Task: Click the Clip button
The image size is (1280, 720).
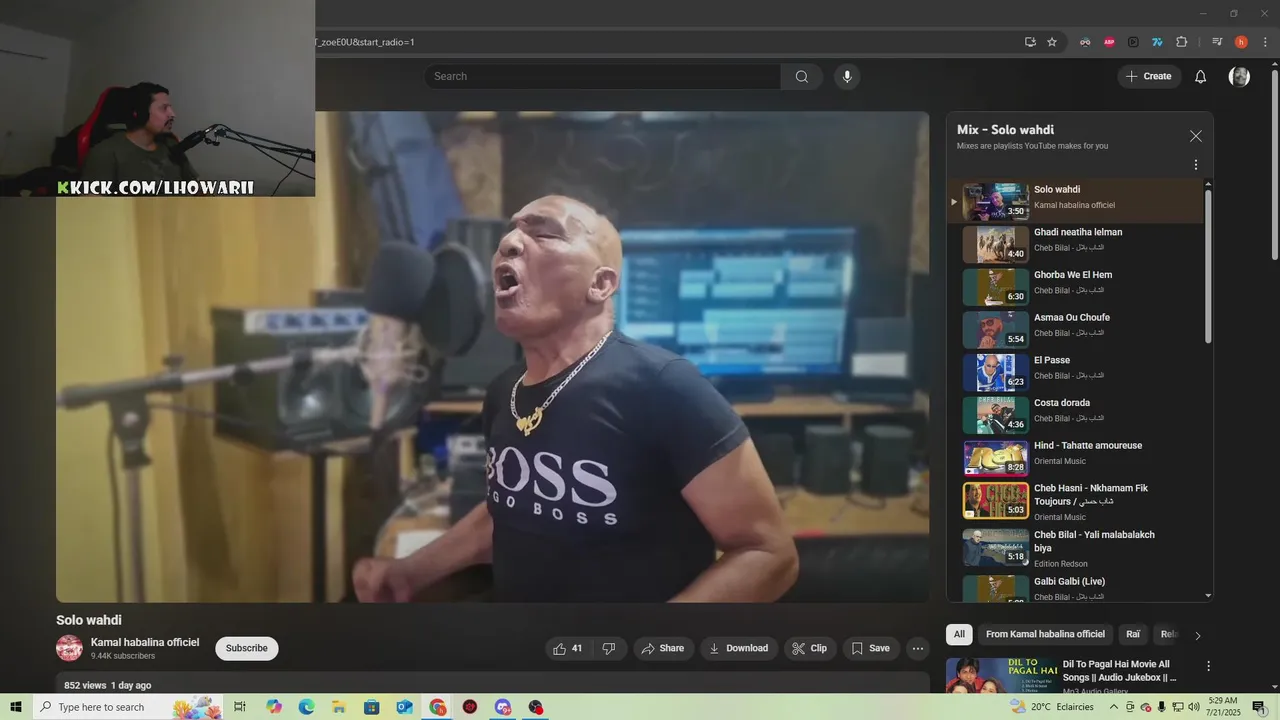Action: coord(810,648)
